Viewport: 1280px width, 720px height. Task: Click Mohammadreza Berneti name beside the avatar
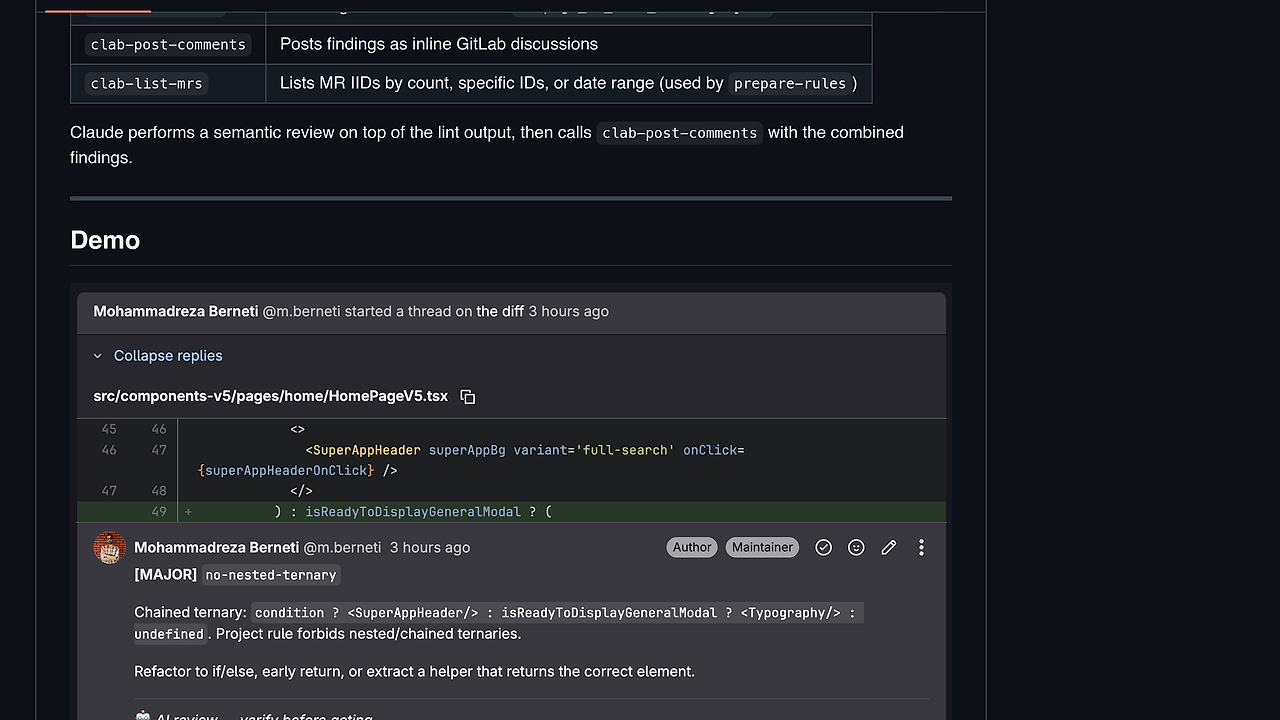tap(216, 547)
